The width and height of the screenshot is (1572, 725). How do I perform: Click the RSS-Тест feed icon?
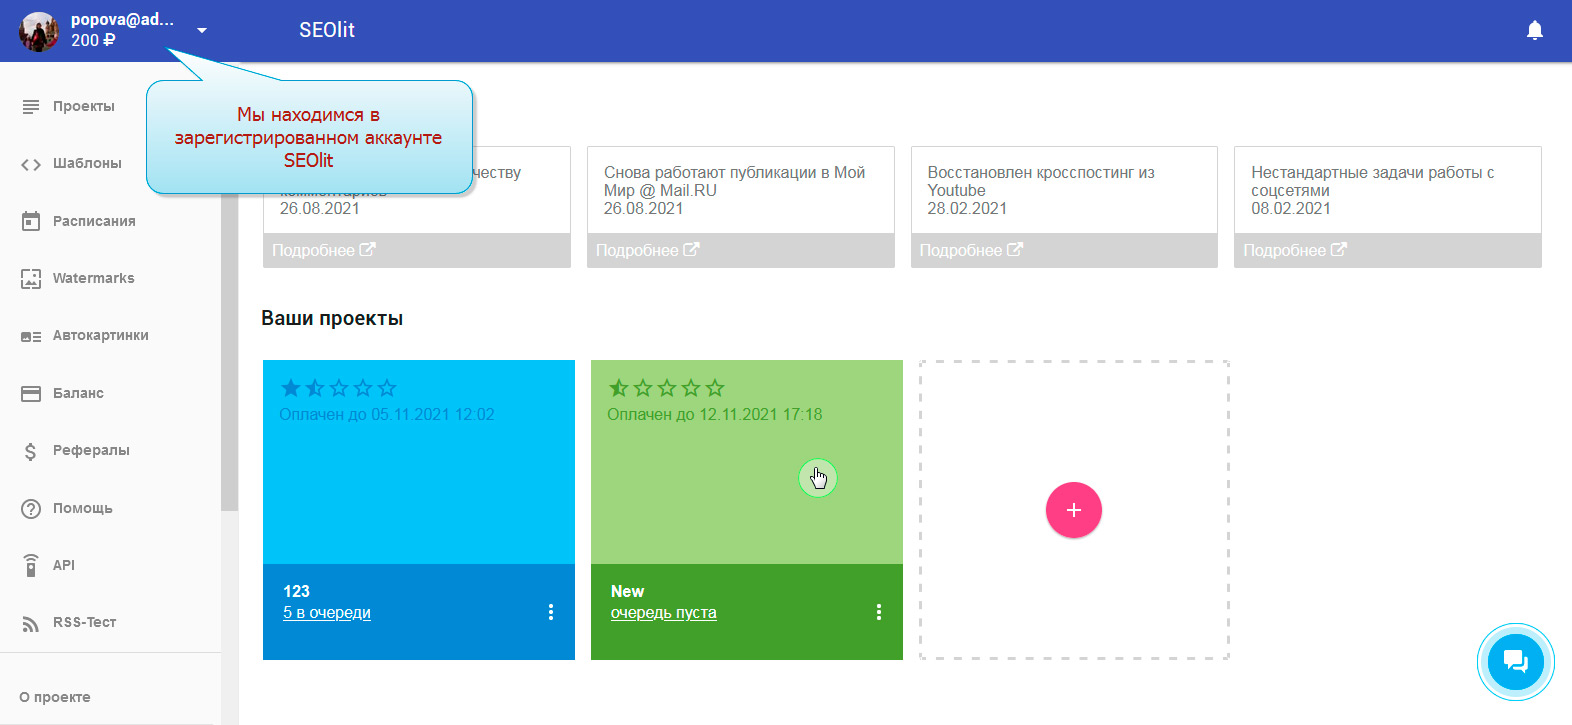pos(31,623)
